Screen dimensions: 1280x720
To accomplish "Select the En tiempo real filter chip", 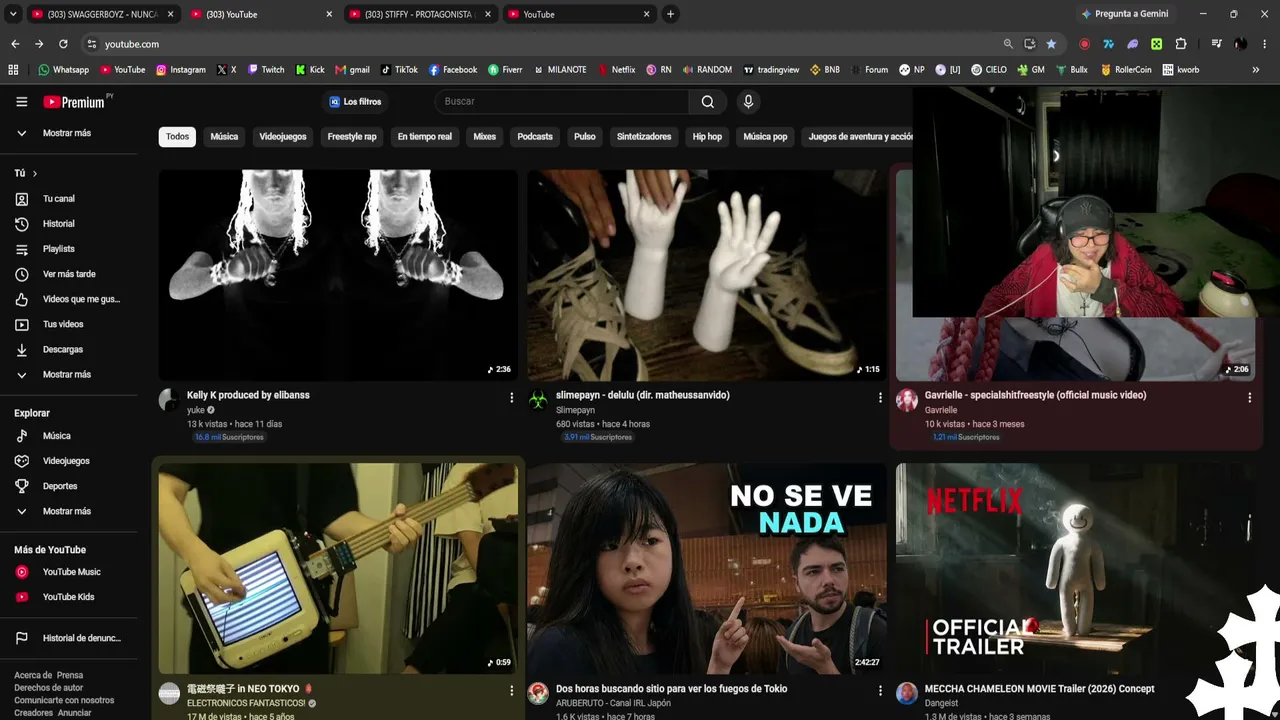I will [x=425, y=137].
